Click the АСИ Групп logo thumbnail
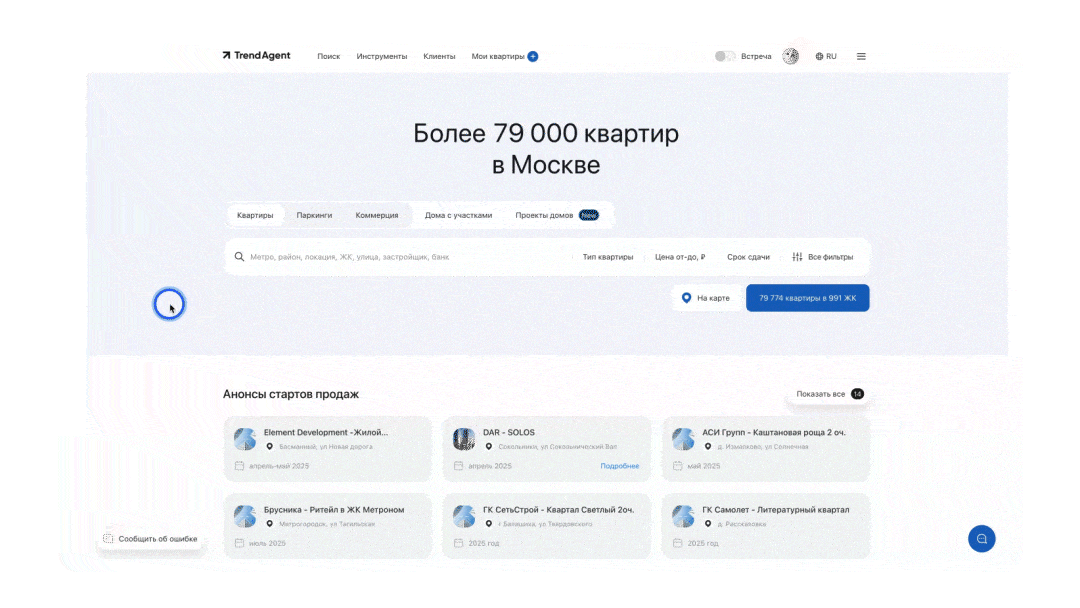 [683, 439]
